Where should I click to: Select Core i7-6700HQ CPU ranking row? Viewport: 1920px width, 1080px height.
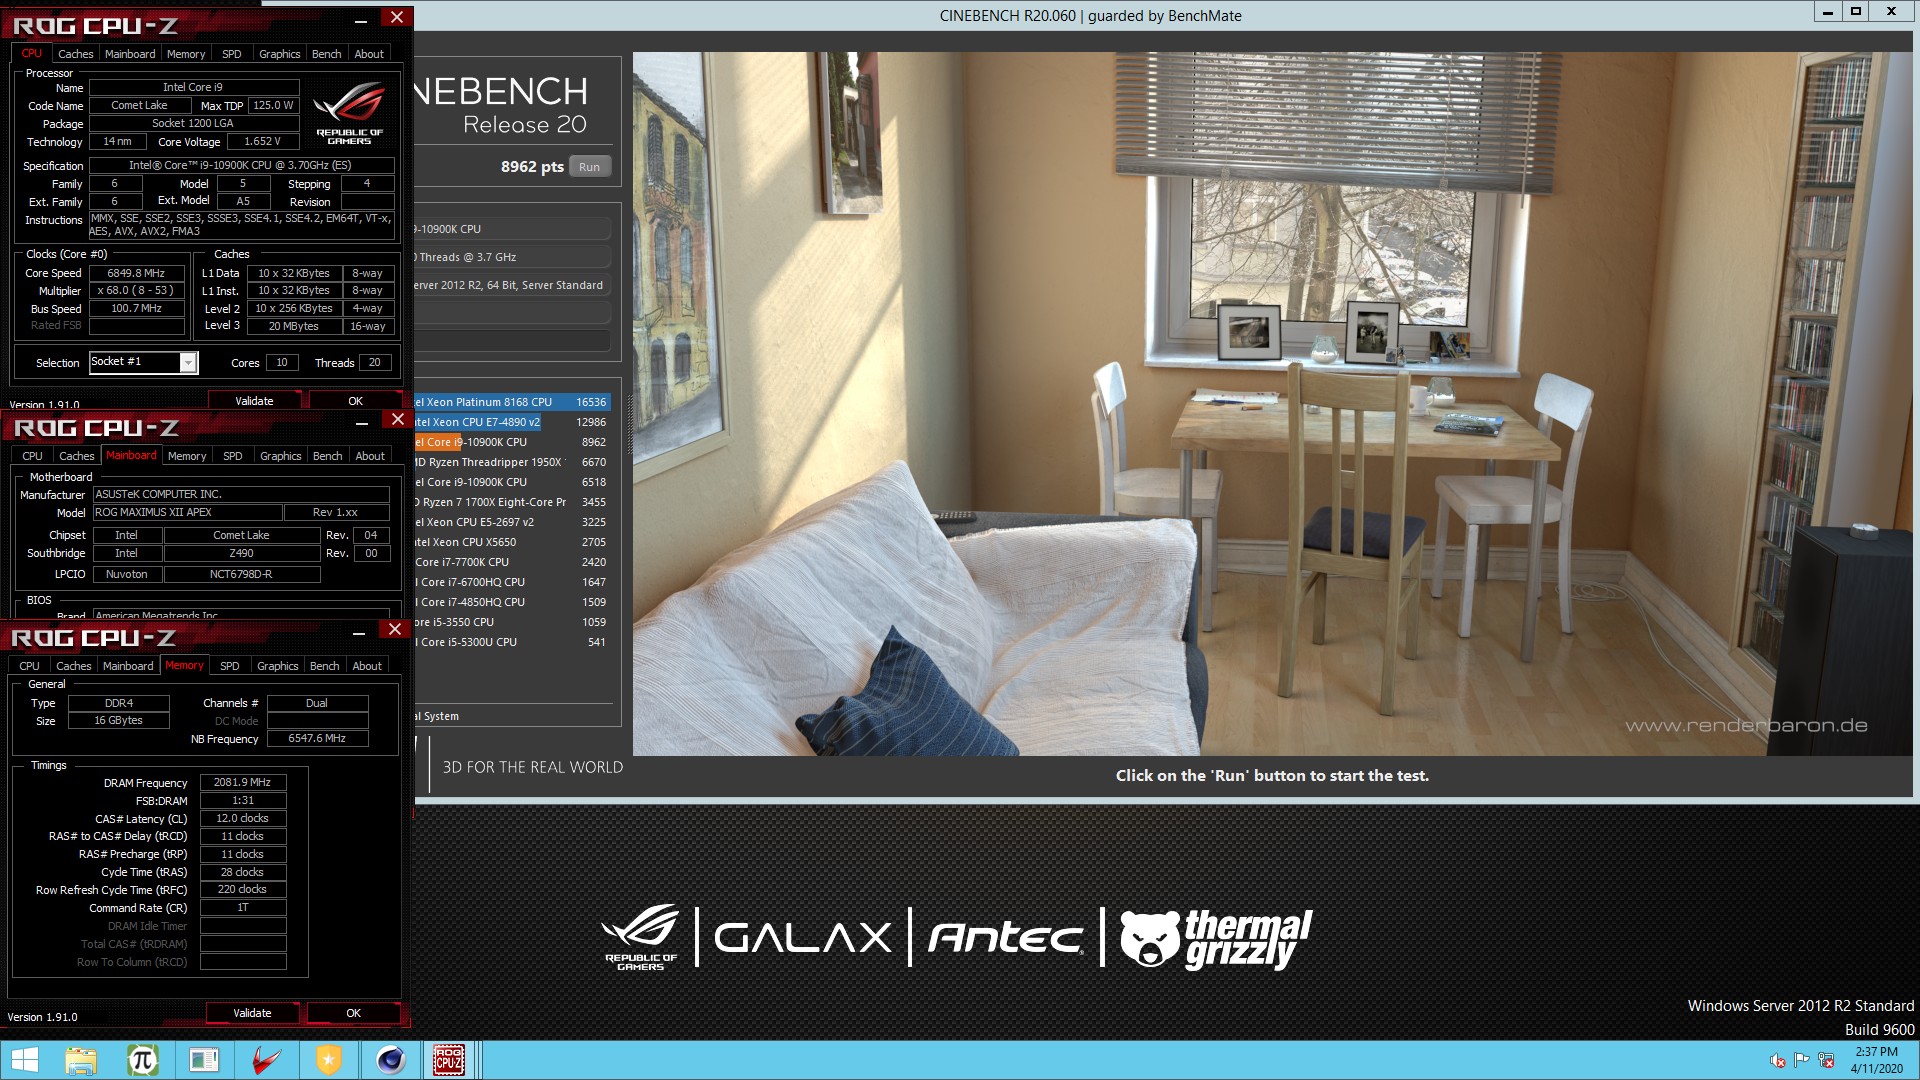(x=512, y=582)
